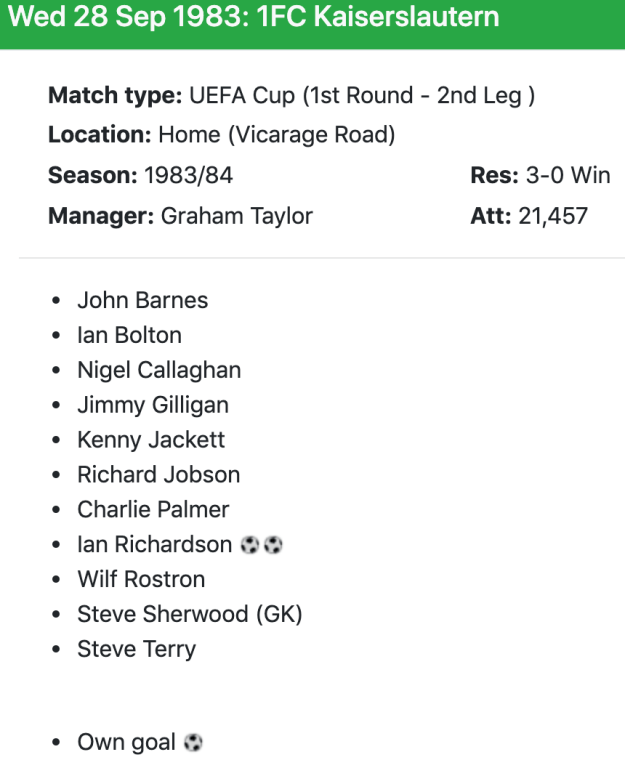Click the football icon beside Own goal

coord(193,742)
